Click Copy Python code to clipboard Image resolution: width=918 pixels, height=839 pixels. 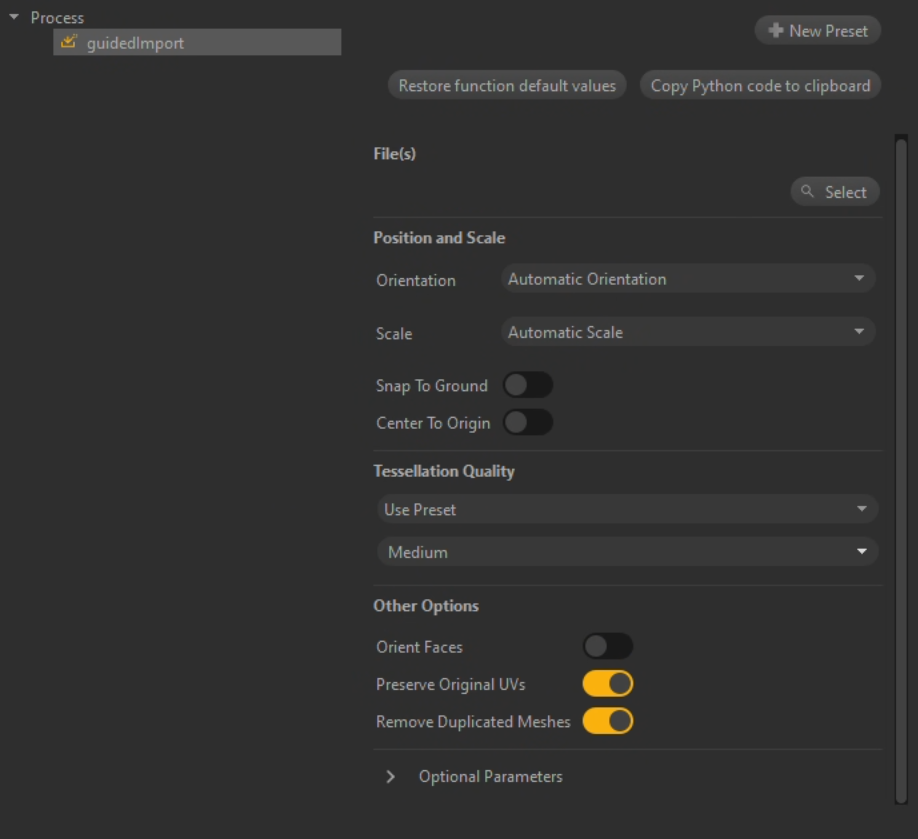point(761,85)
